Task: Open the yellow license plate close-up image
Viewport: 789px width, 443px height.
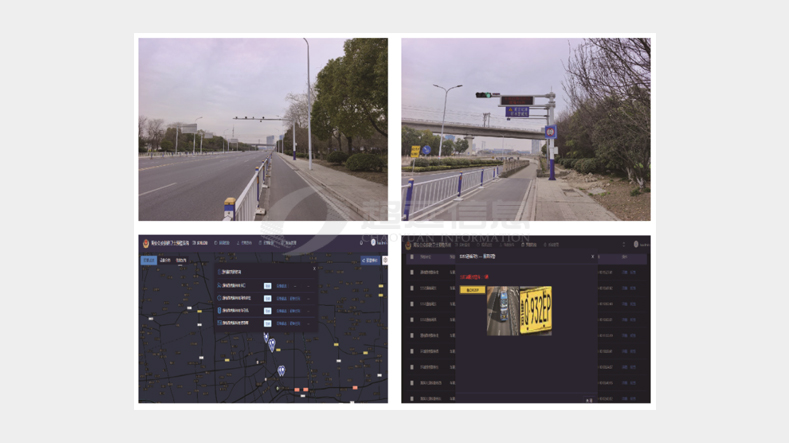Action: coord(537,311)
